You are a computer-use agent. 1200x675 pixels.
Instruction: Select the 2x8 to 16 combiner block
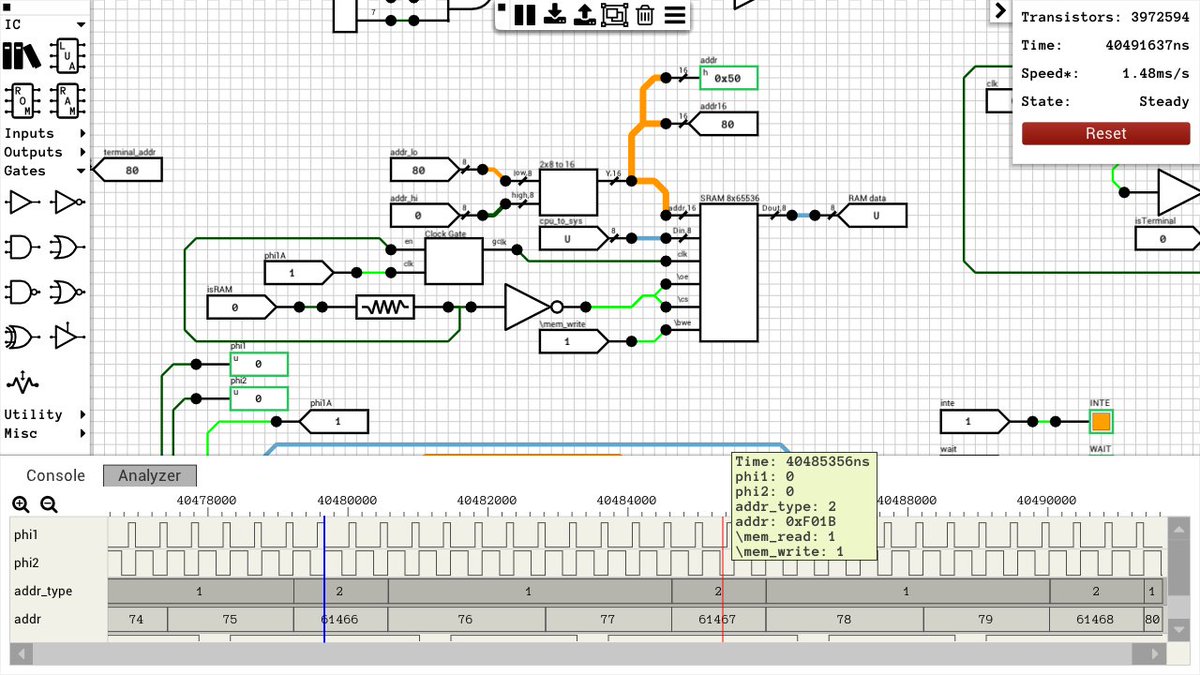pos(568,192)
